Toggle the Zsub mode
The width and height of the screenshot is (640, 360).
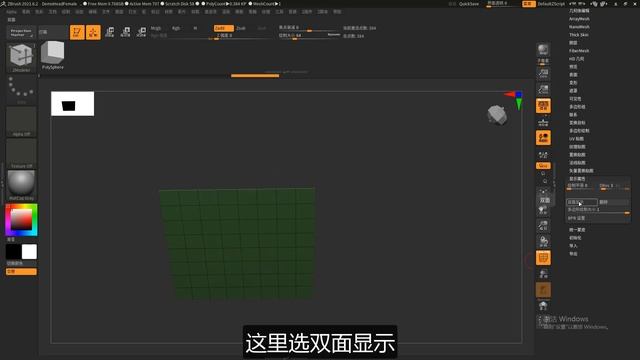[x=241, y=28]
